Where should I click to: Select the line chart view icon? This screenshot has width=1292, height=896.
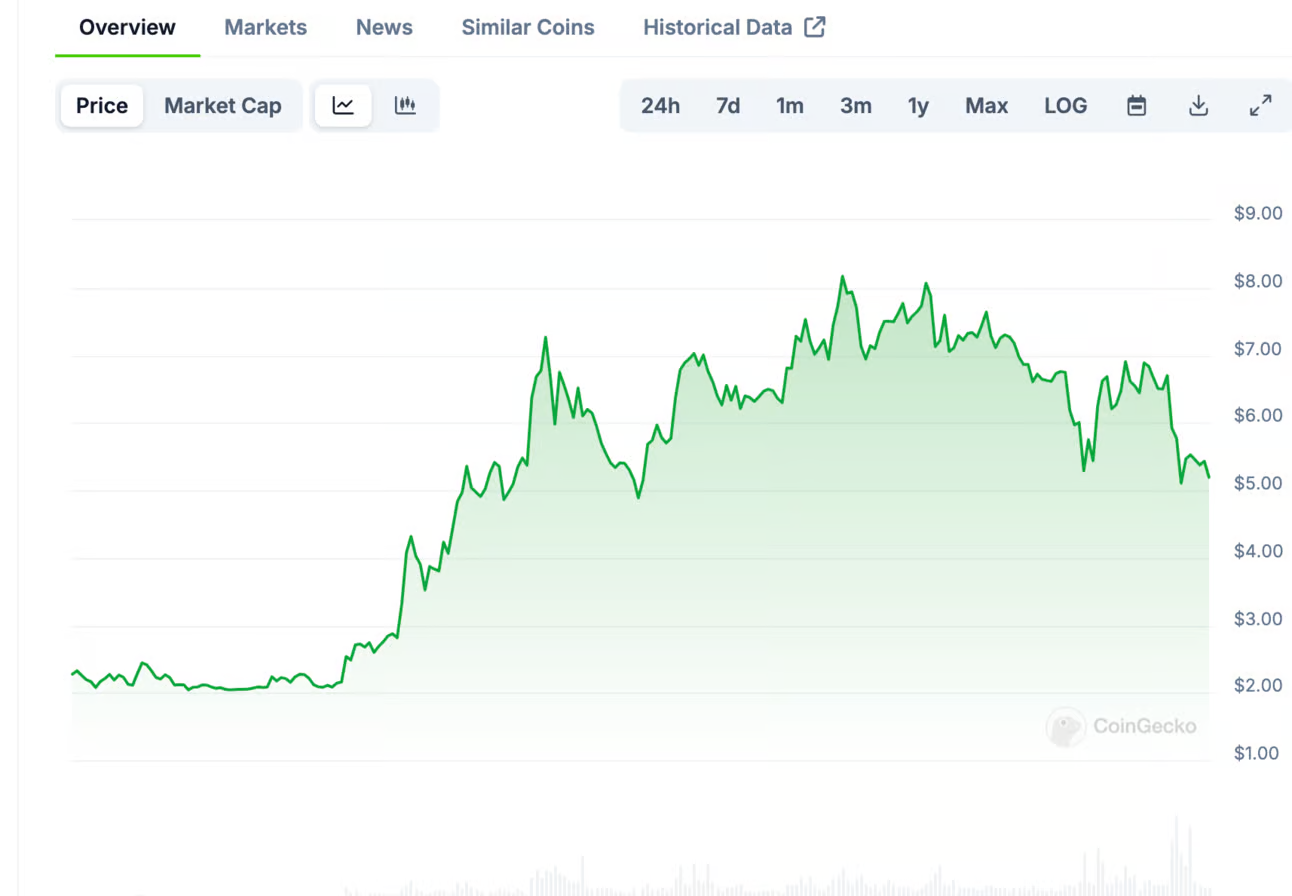tap(343, 106)
